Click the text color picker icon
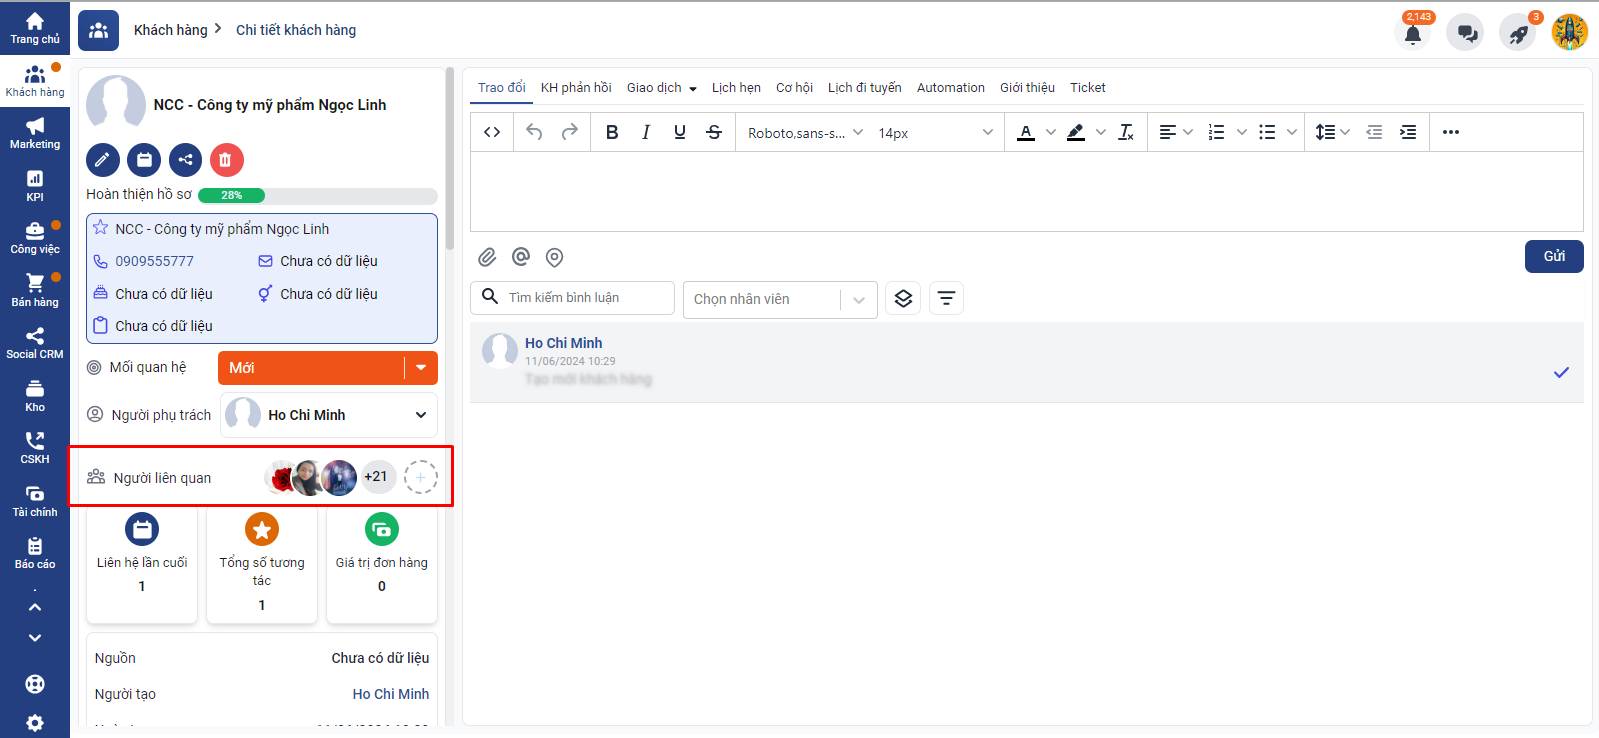The width and height of the screenshot is (1599, 738). [x=1026, y=132]
